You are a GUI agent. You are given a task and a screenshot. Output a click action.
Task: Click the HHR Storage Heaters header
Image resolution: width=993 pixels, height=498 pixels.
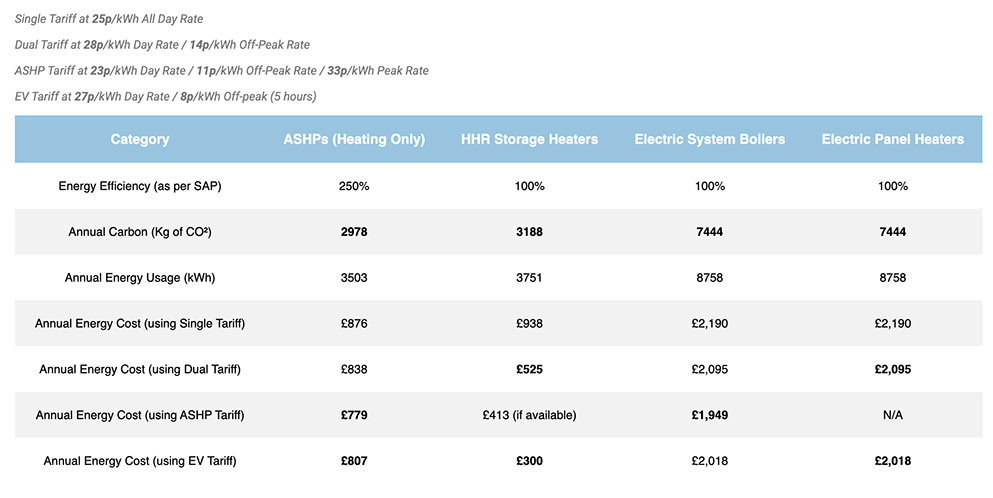tap(530, 139)
